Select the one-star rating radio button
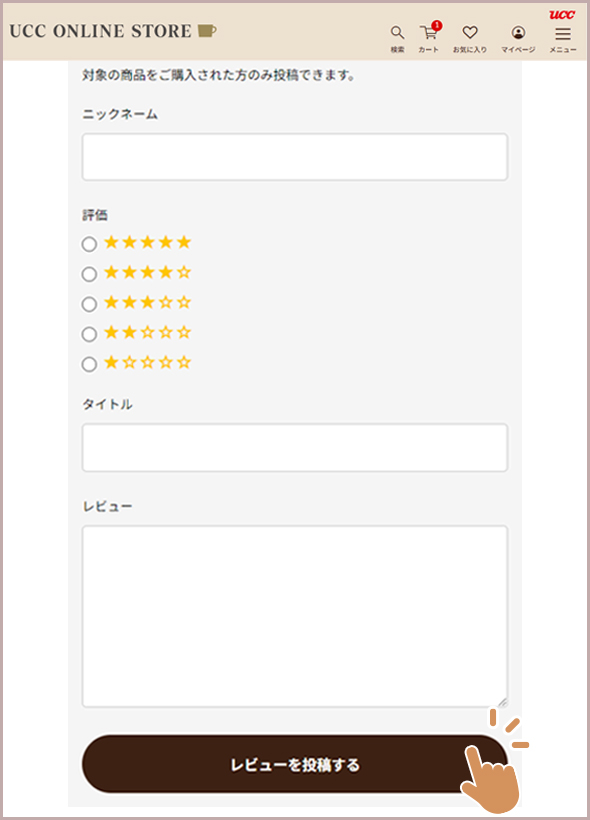The width and height of the screenshot is (590, 820). tap(89, 364)
